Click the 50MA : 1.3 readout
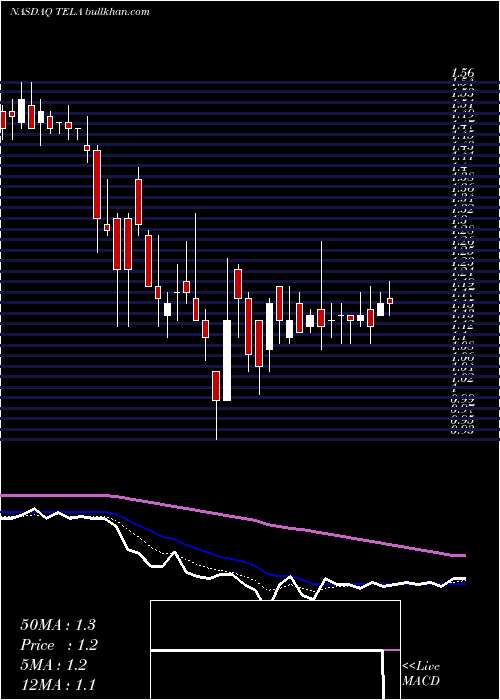Image resolution: width=500 pixels, height=700 pixels. pyautogui.click(x=58, y=625)
